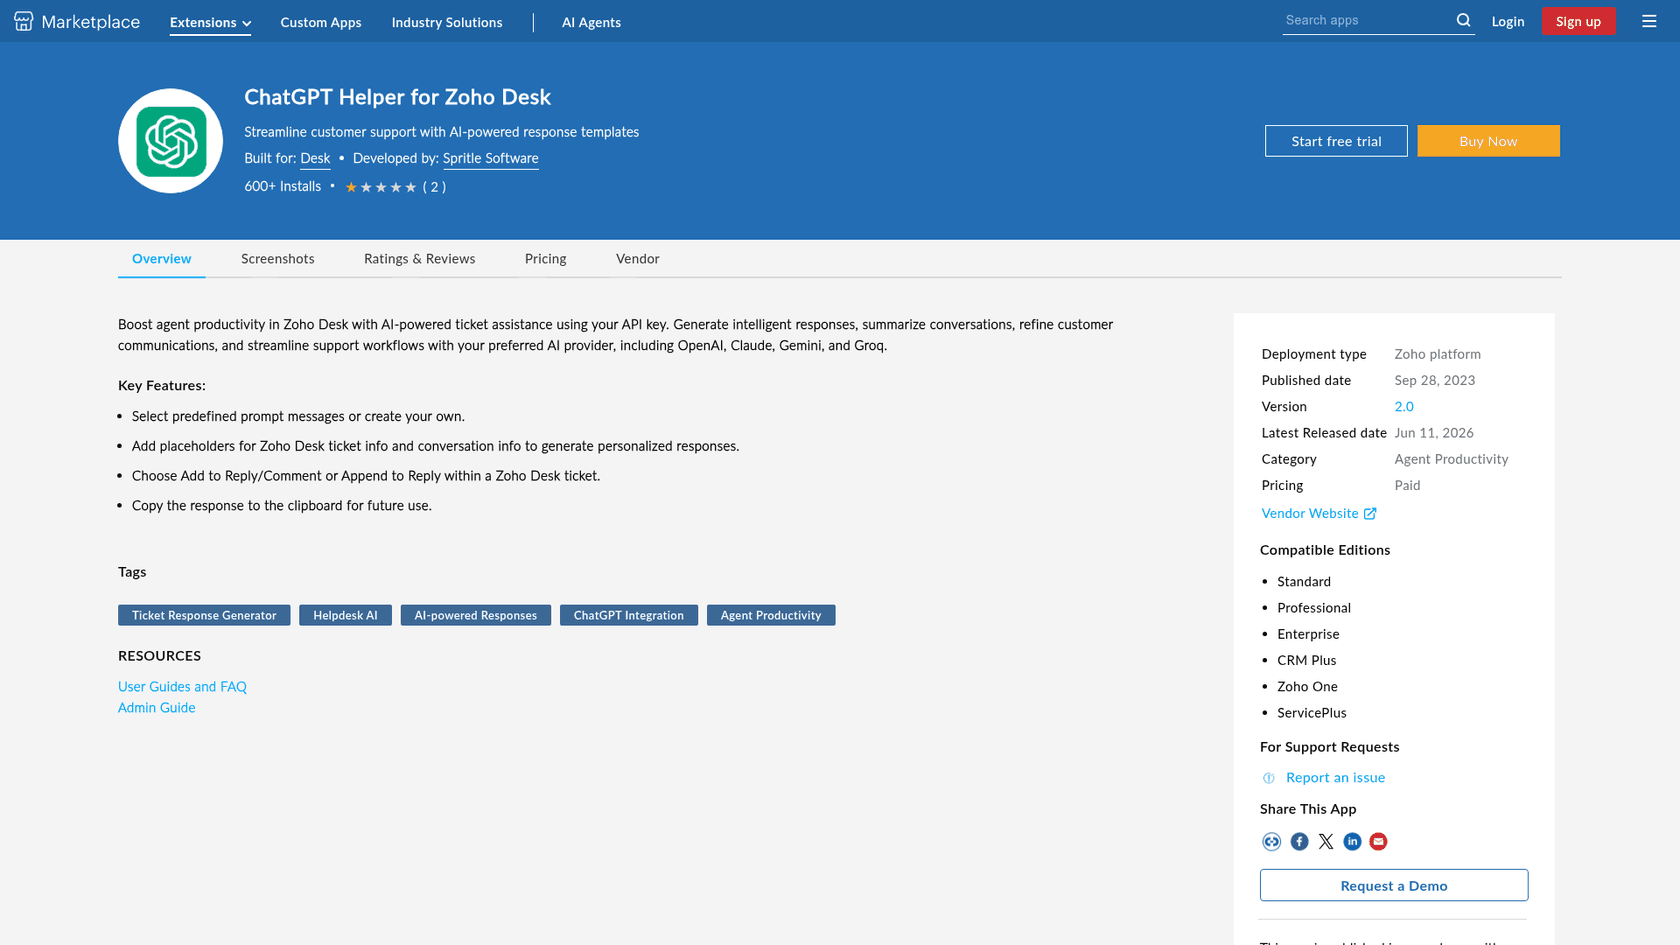Click the Marketplace store logo icon

click(23, 21)
